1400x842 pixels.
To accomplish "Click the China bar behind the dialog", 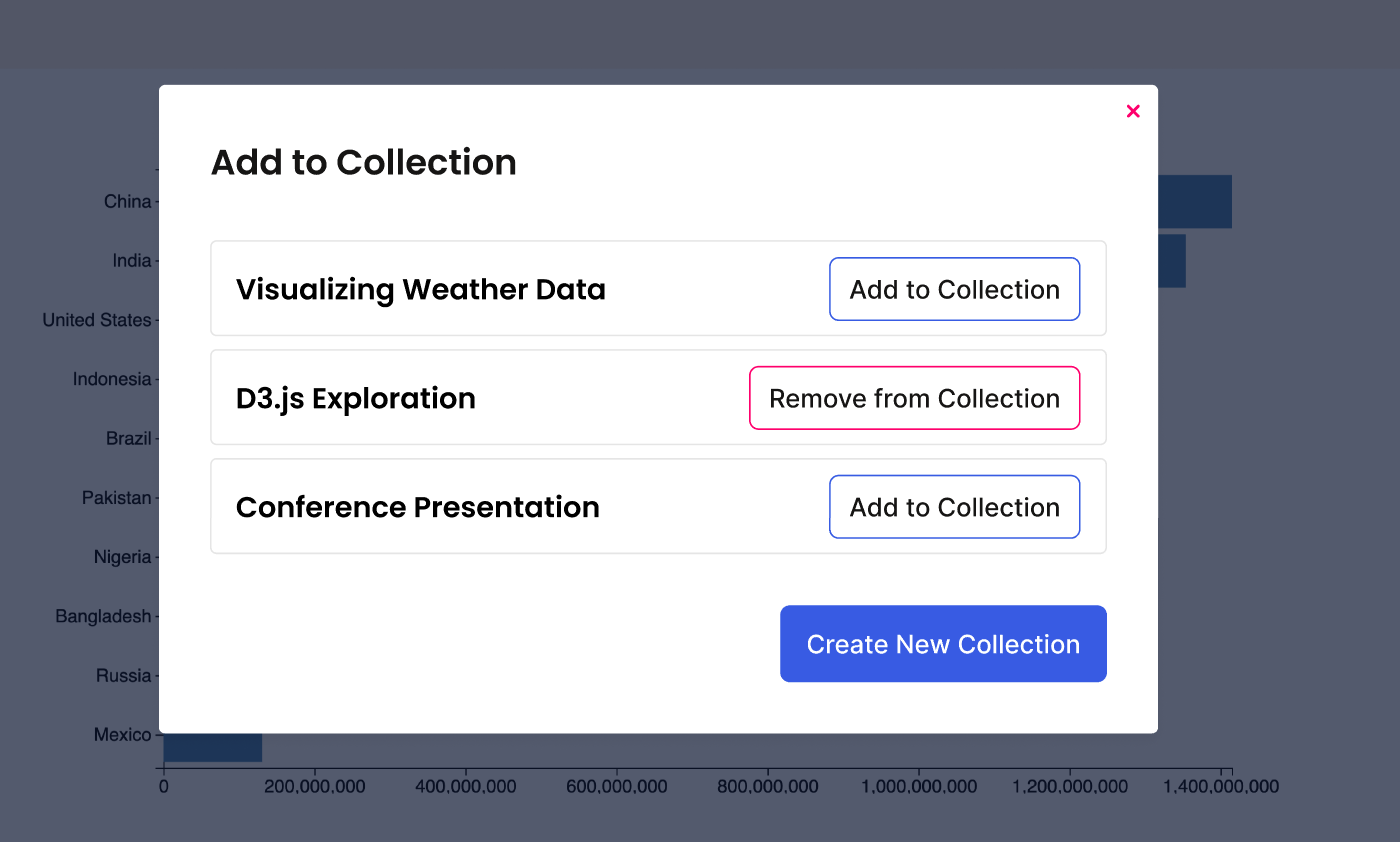I will 1195,201.
